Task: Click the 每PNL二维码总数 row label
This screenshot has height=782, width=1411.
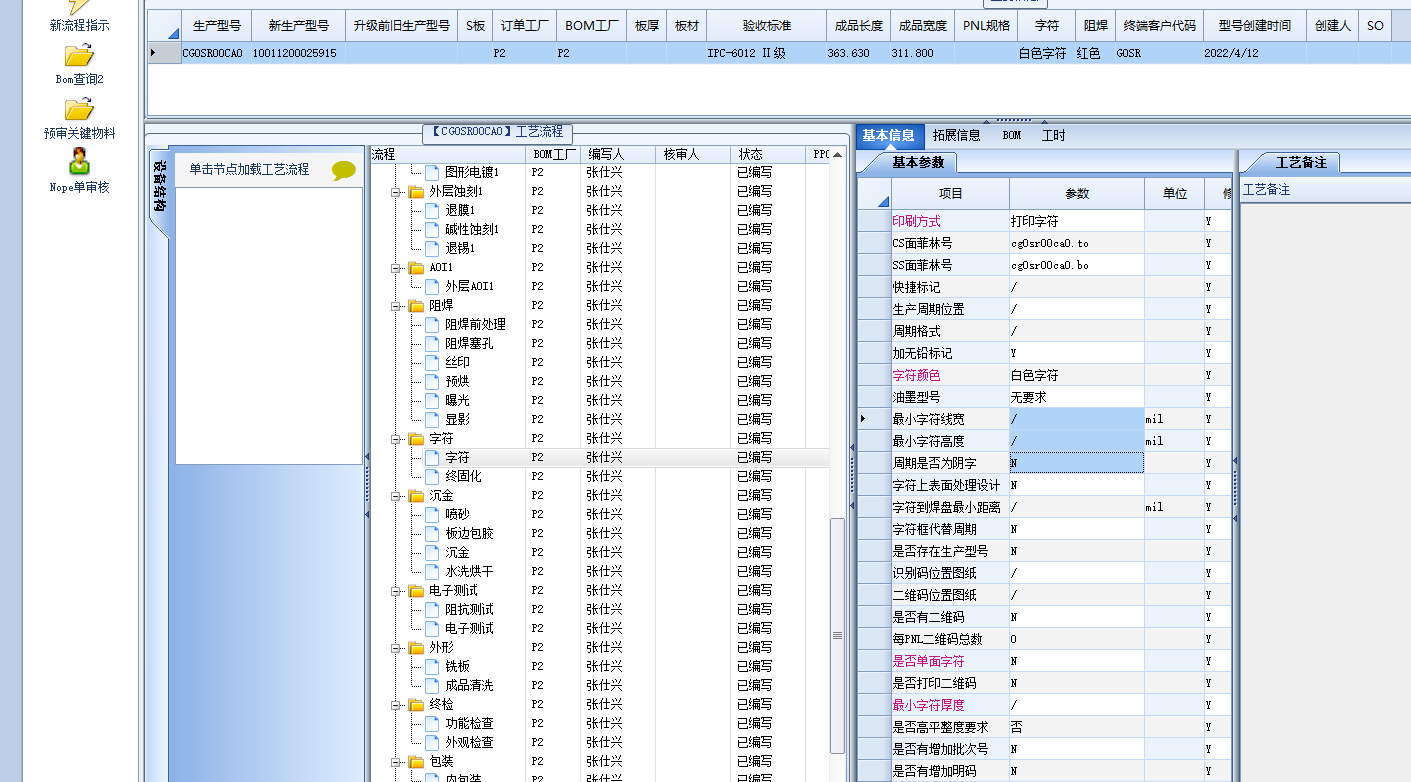Action: click(x=938, y=639)
